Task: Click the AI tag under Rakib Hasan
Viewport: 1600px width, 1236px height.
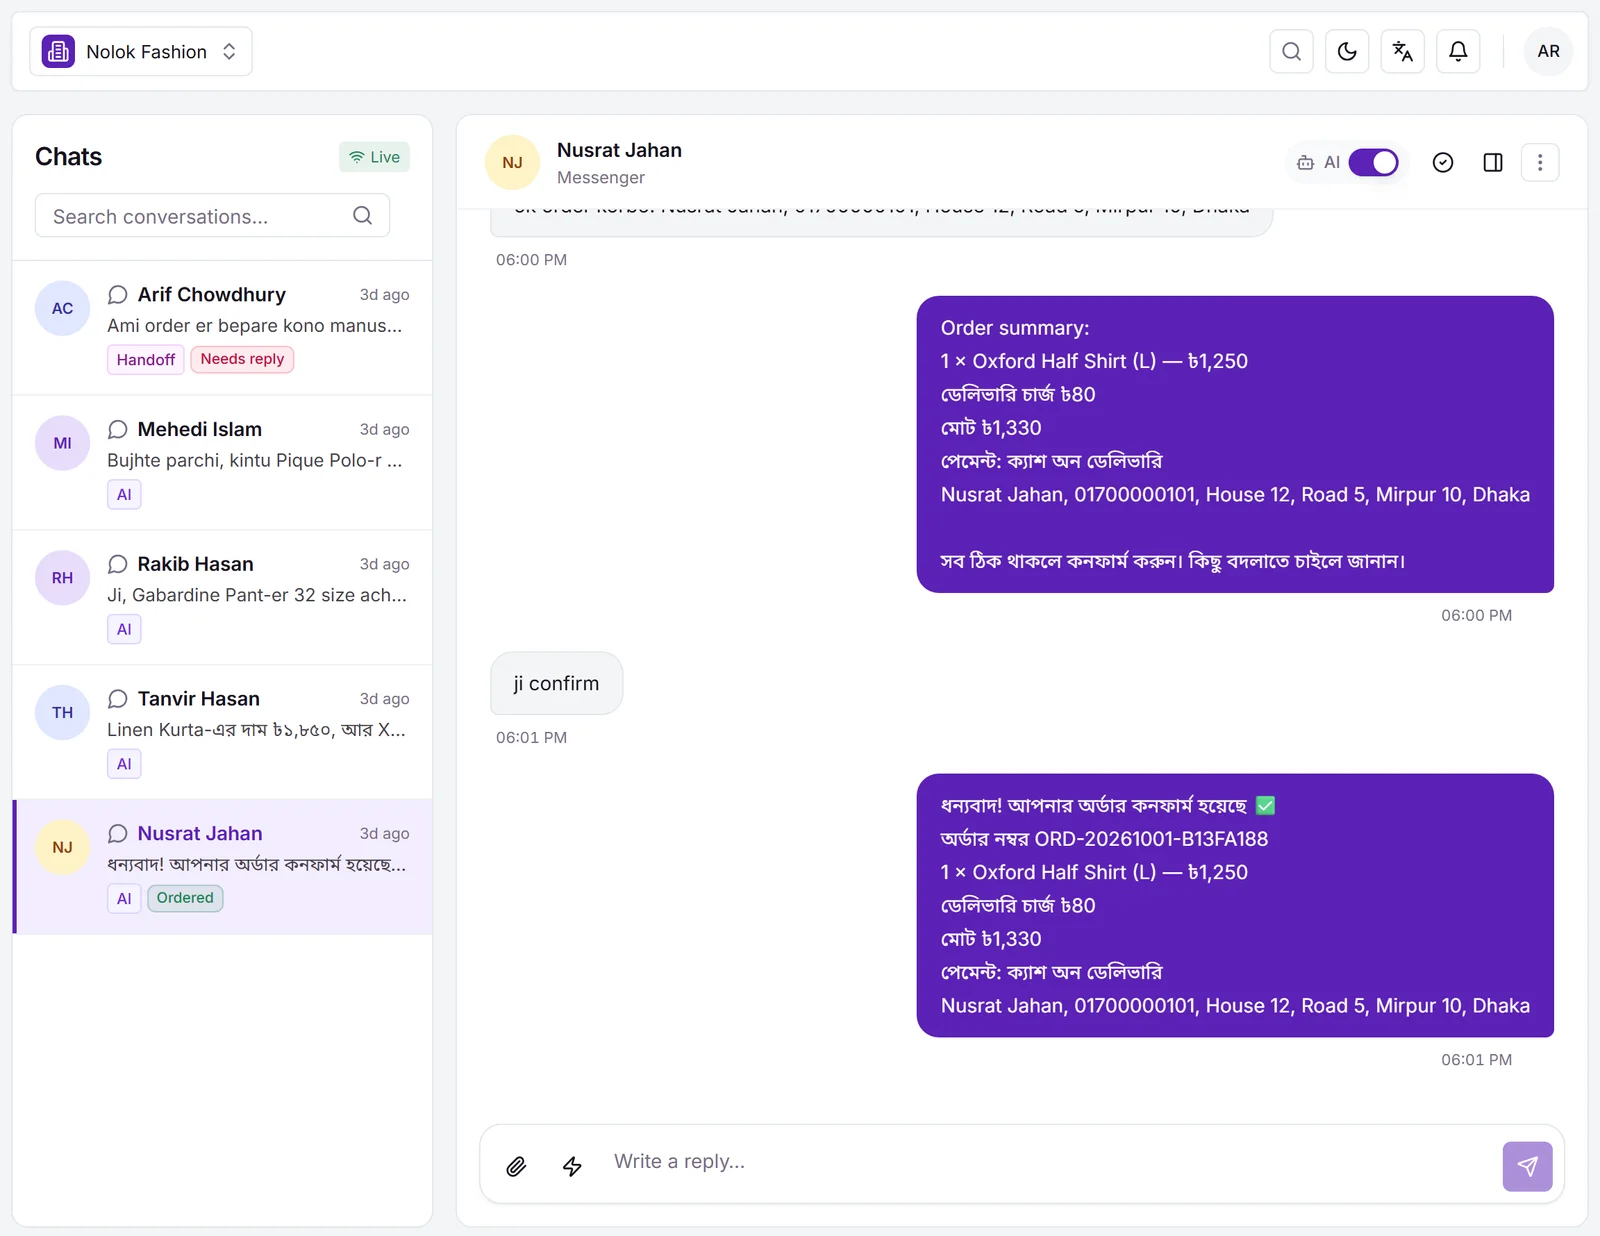Action: click(124, 629)
